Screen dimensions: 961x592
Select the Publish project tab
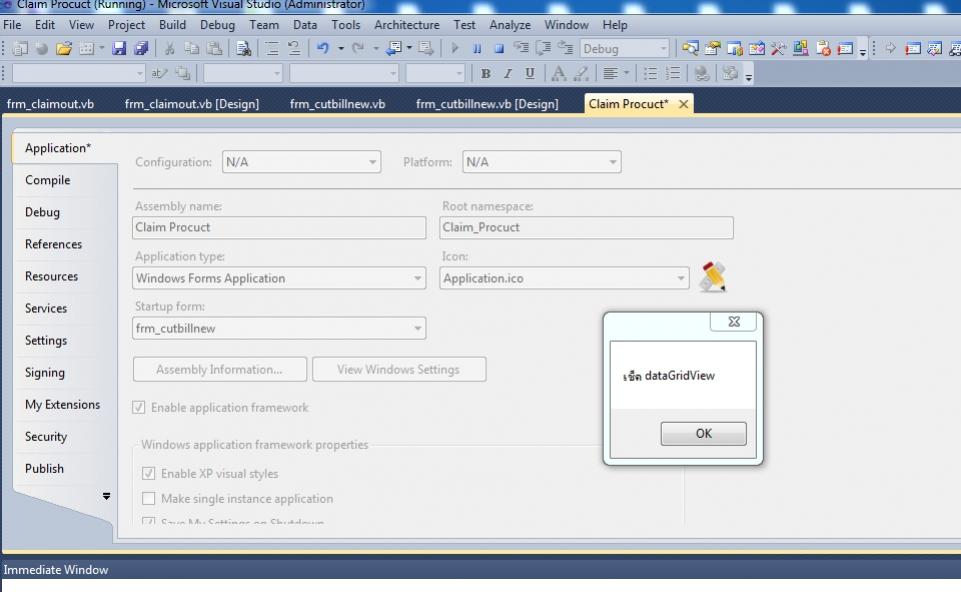tap(44, 468)
